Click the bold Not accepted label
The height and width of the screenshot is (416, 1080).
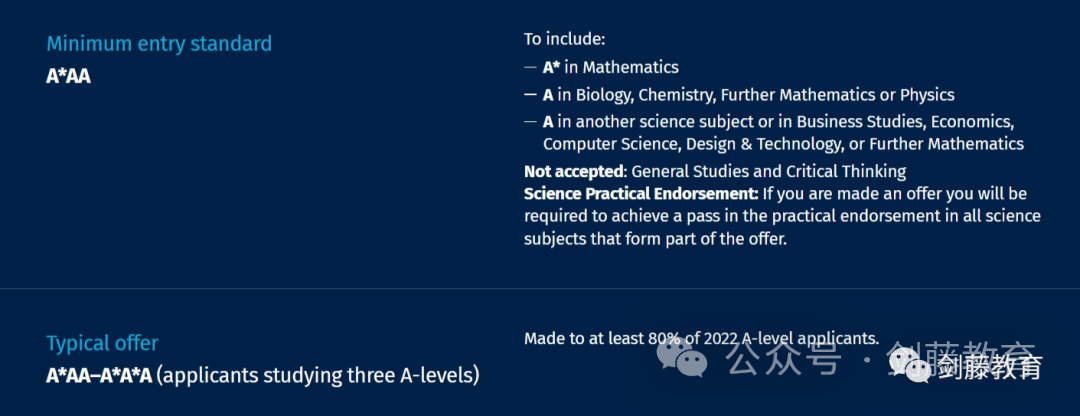(x=574, y=171)
